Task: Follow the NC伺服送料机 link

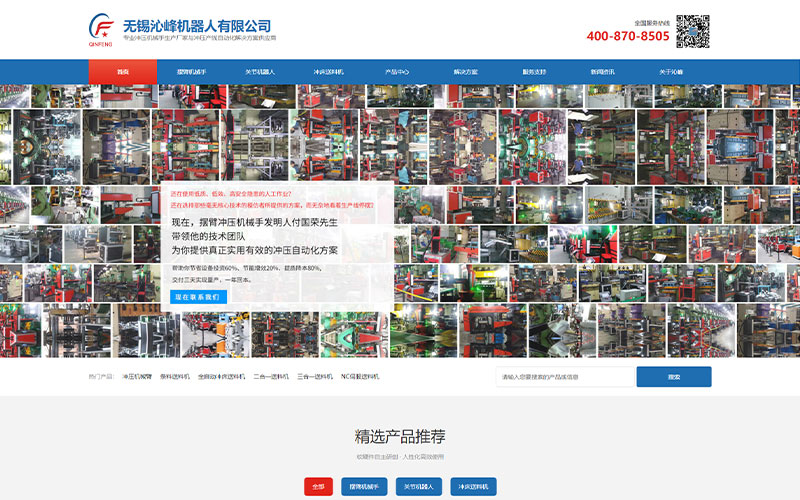Action: tap(360, 377)
